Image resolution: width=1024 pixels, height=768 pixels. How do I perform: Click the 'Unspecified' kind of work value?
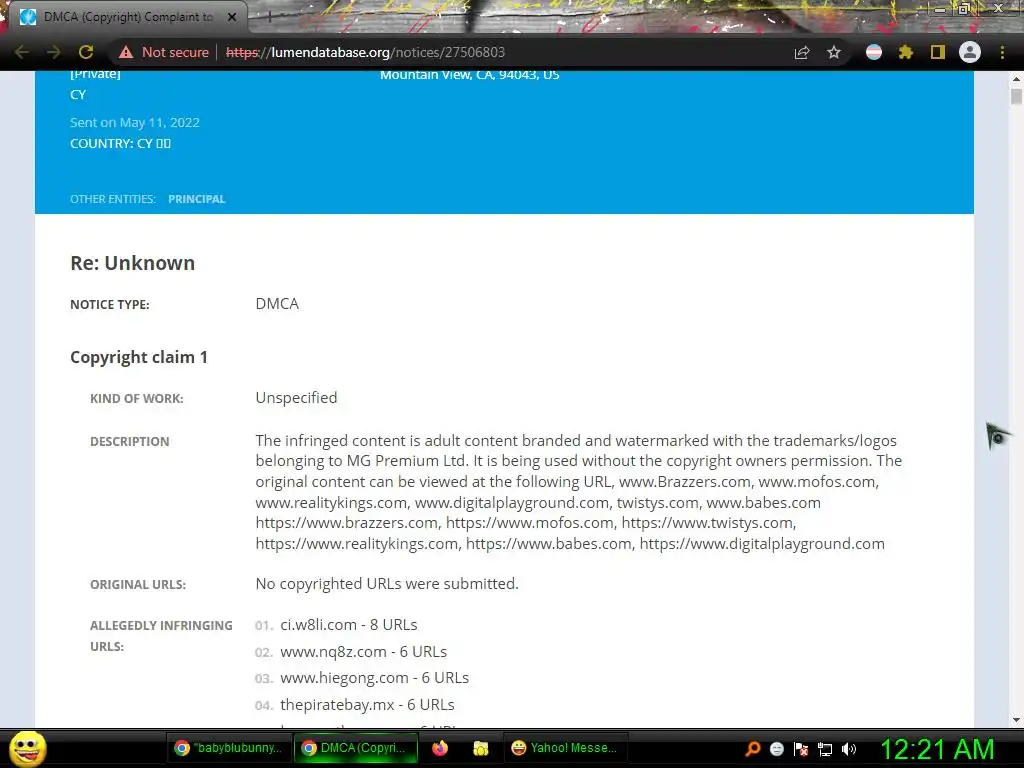(296, 398)
